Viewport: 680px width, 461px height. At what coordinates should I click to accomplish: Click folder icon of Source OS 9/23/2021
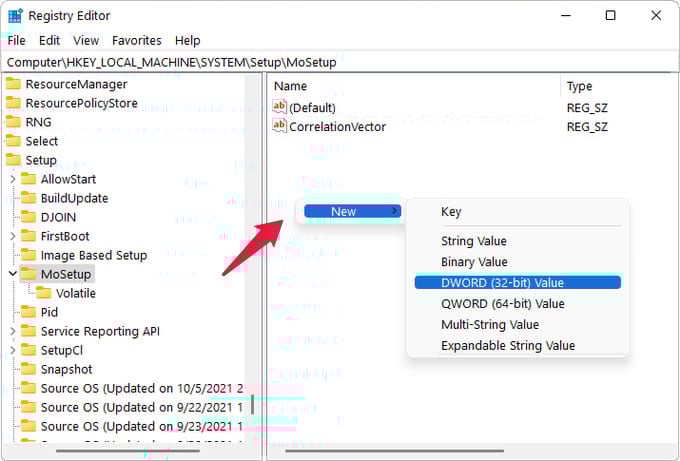click(29, 426)
